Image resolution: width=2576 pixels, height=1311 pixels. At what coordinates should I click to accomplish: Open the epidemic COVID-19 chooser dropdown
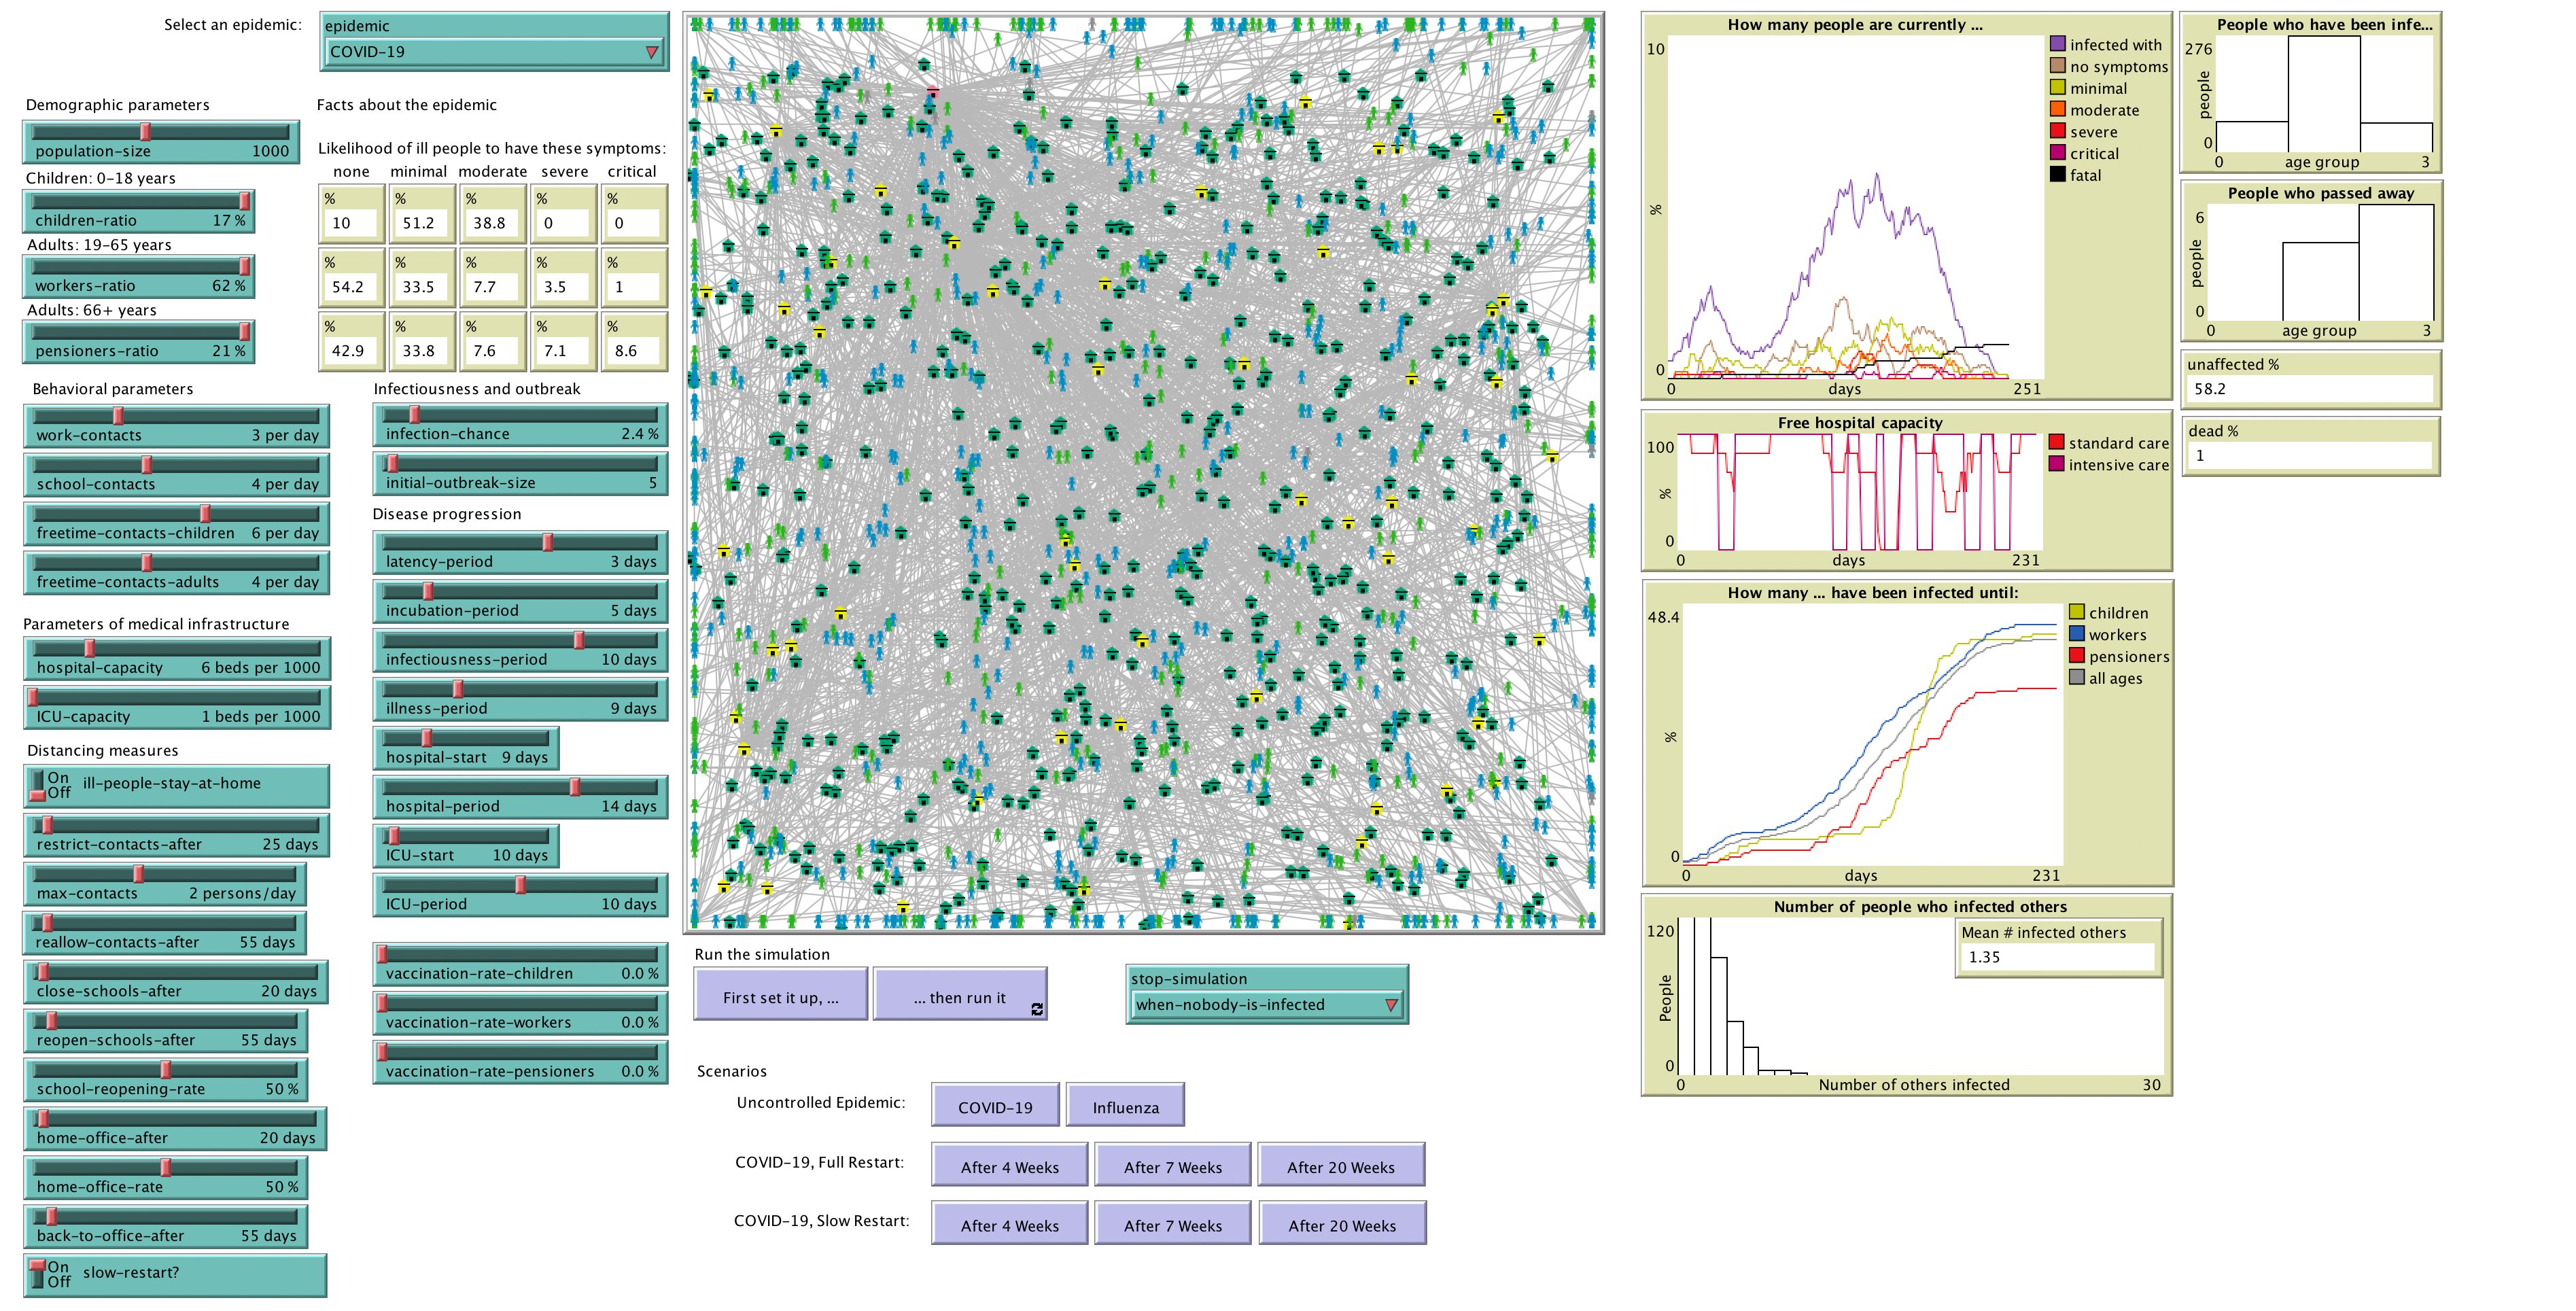click(x=494, y=52)
